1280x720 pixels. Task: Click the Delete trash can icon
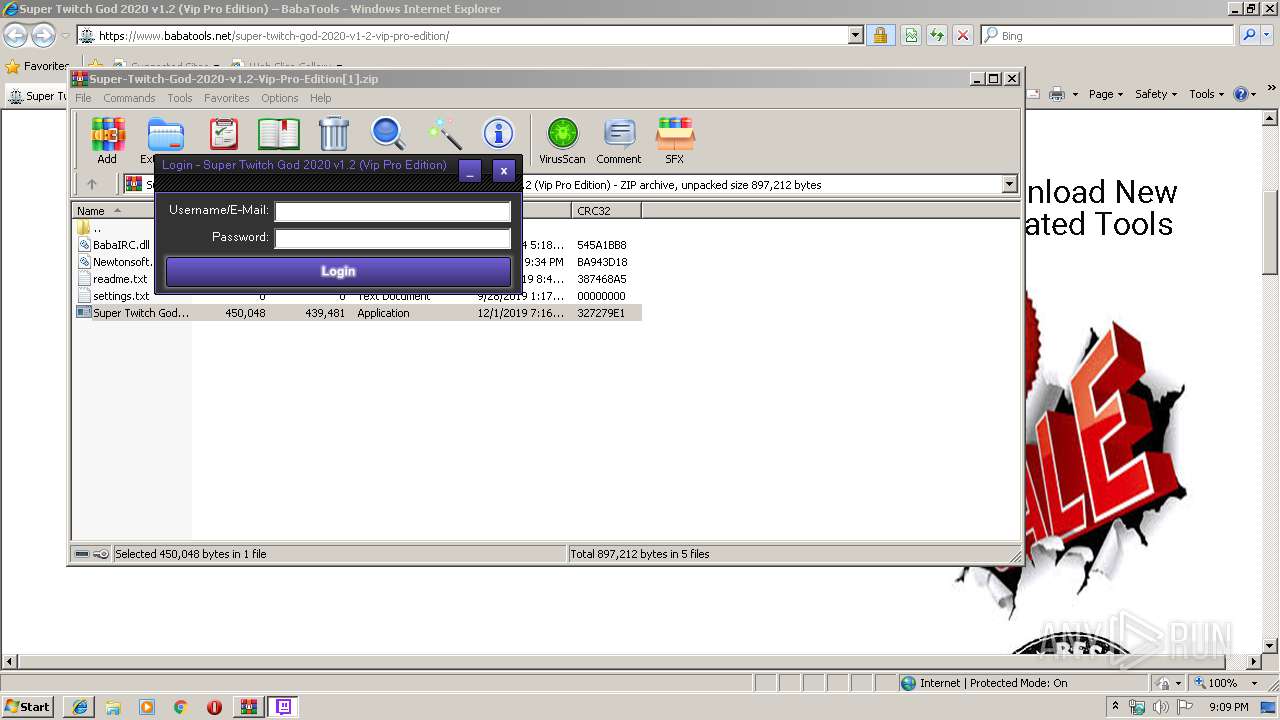333,134
